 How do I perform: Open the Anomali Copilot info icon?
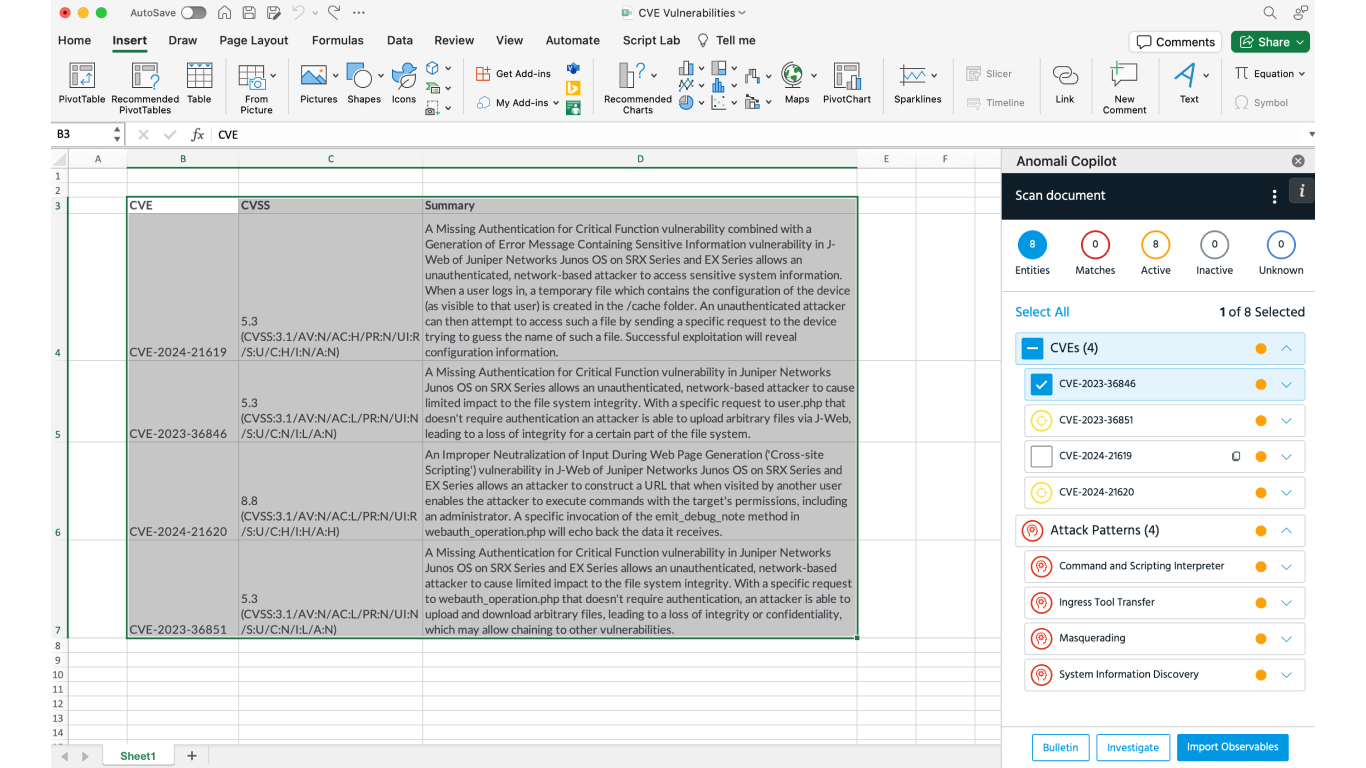click(1302, 191)
